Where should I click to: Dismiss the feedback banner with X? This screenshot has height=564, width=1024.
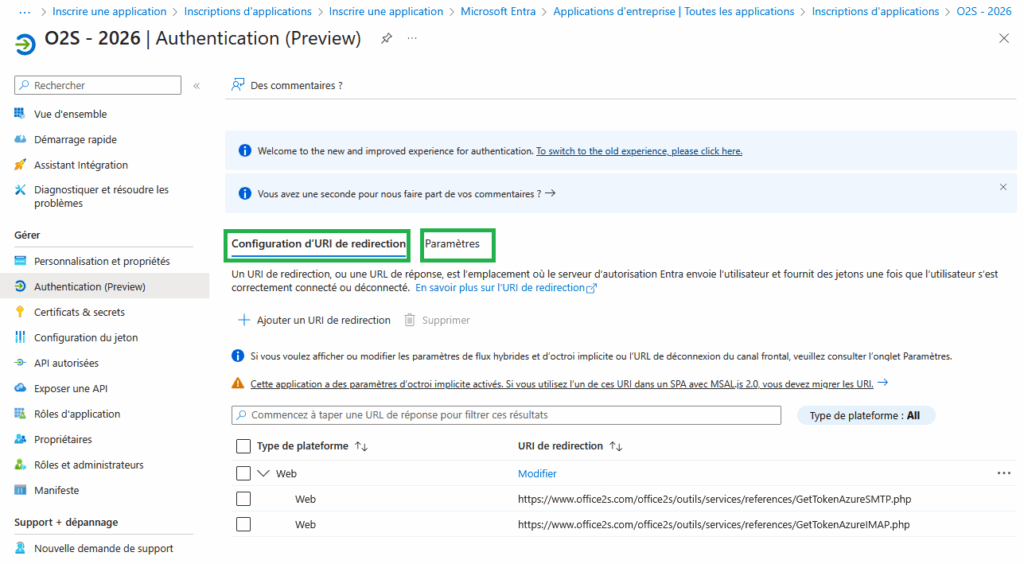(1003, 187)
